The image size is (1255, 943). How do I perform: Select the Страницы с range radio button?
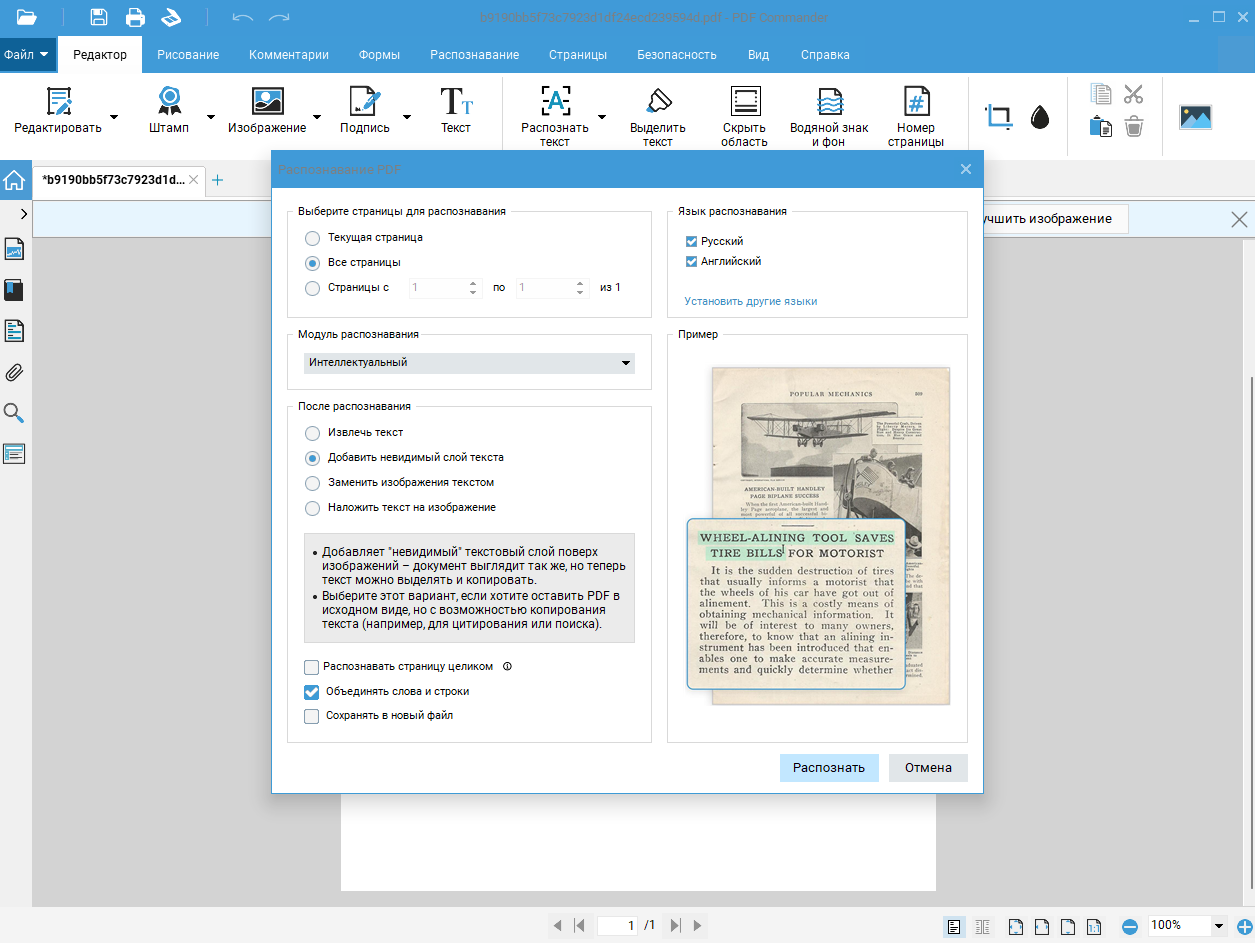[313, 288]
